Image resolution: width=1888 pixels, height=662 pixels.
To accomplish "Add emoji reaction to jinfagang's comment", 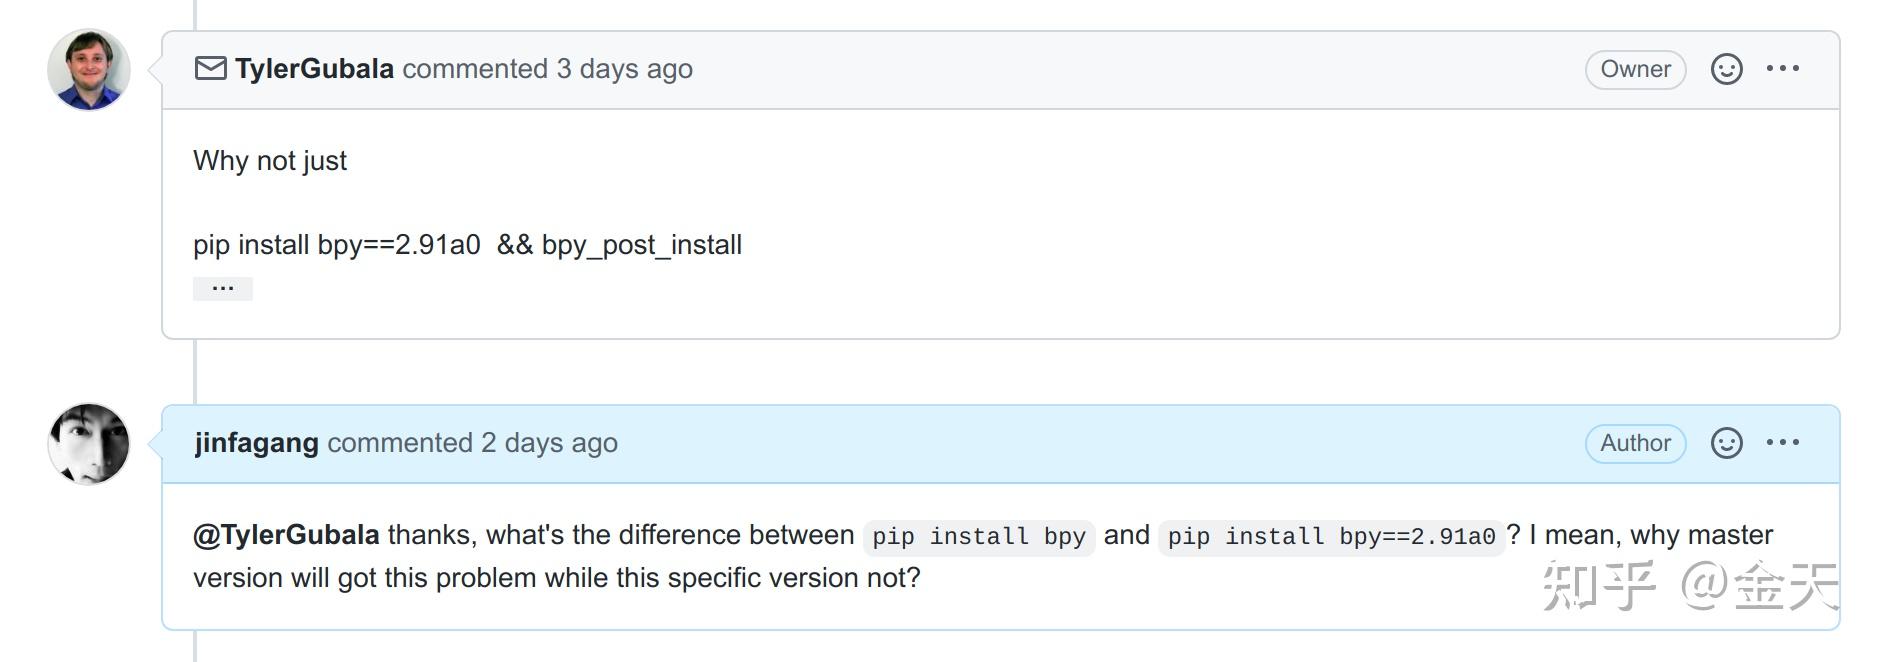I will [1726, 443].
